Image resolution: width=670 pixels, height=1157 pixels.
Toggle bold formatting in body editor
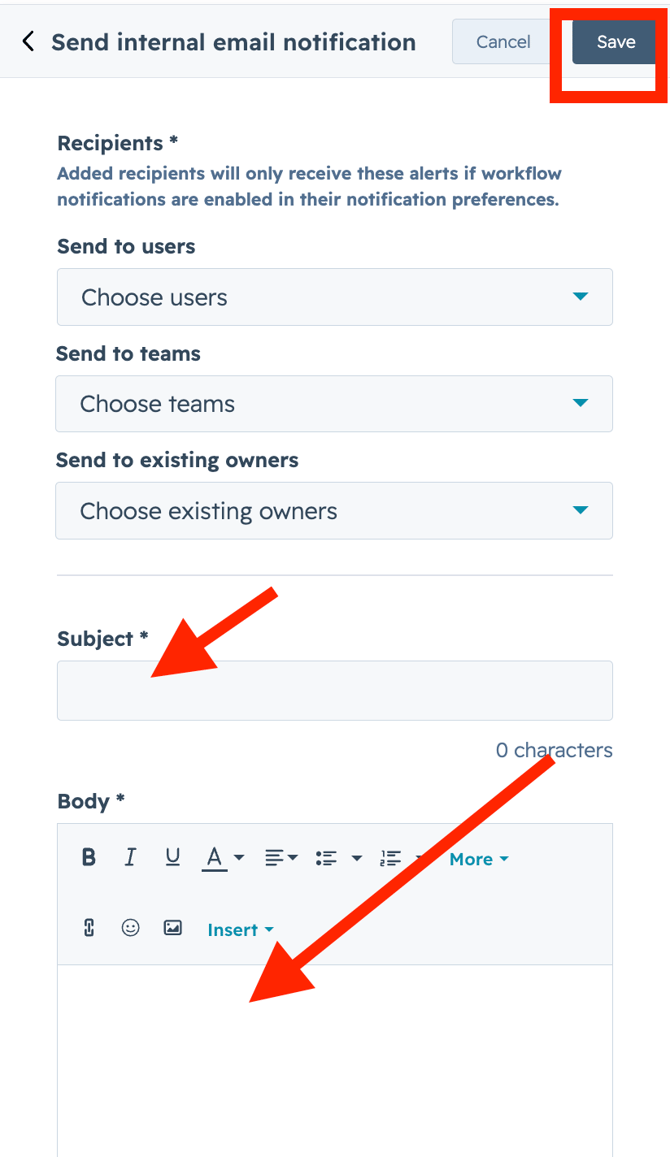point(89,858)
